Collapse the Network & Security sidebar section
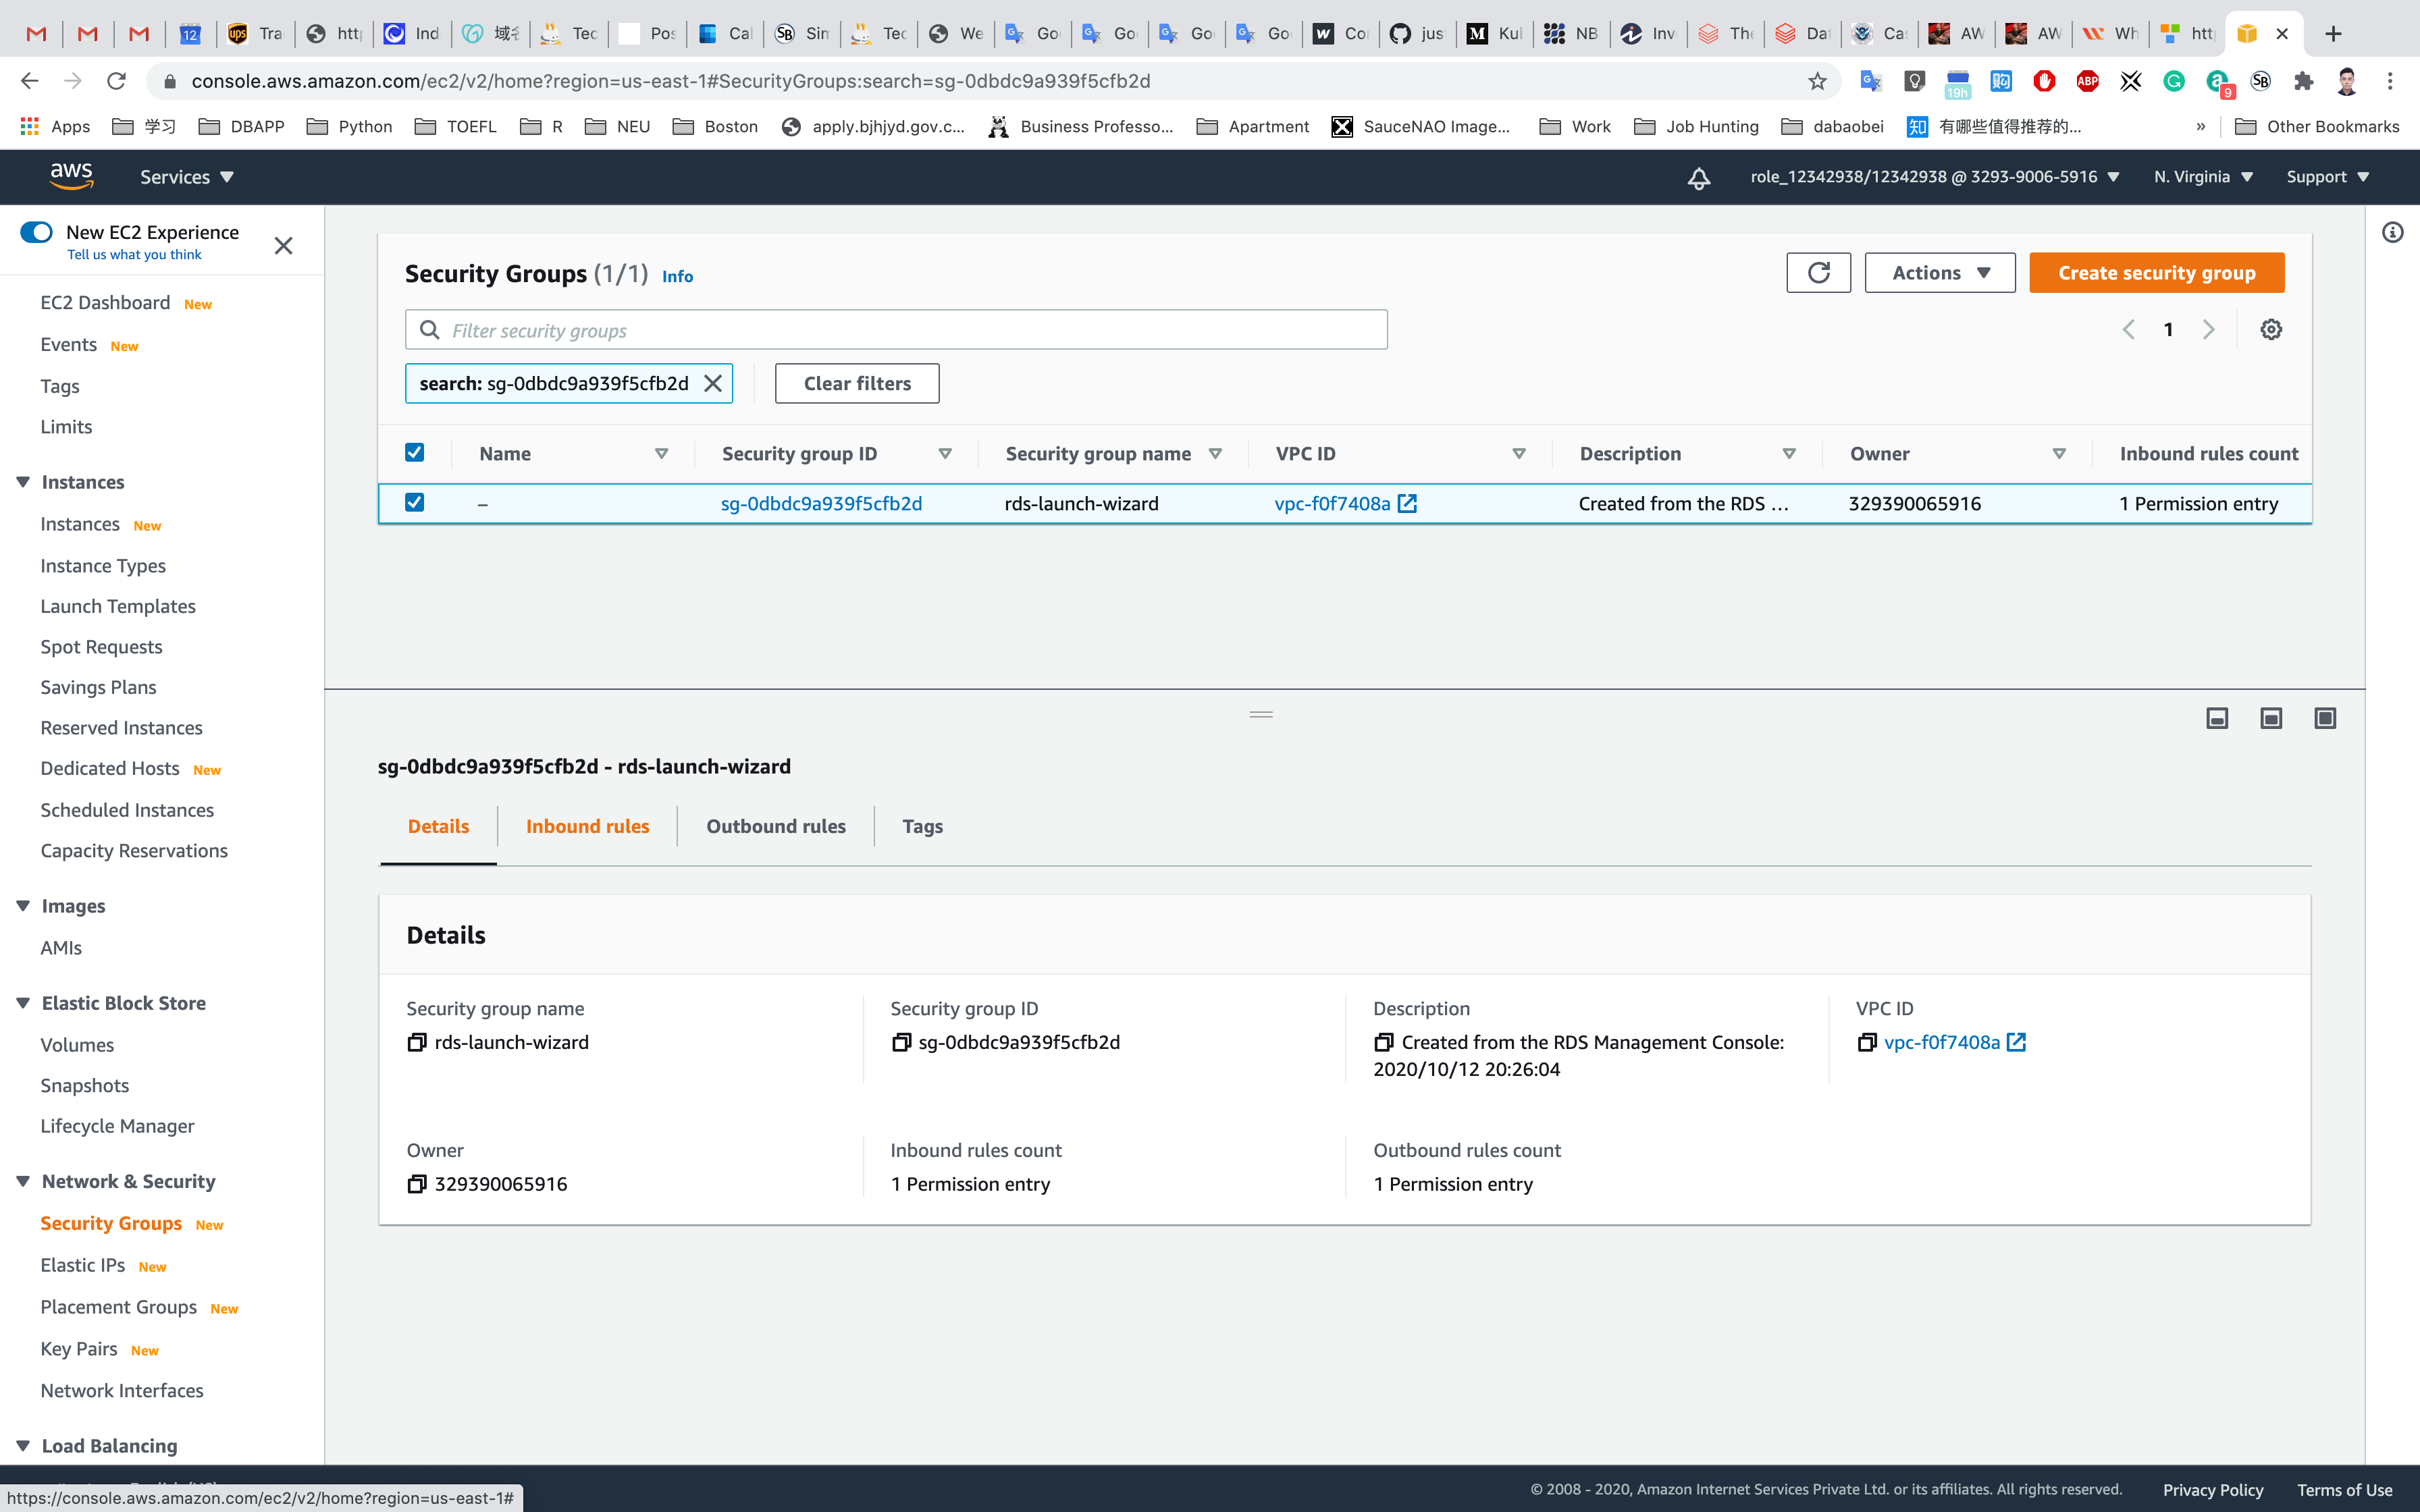2420x1512 pixels. 23,1181
